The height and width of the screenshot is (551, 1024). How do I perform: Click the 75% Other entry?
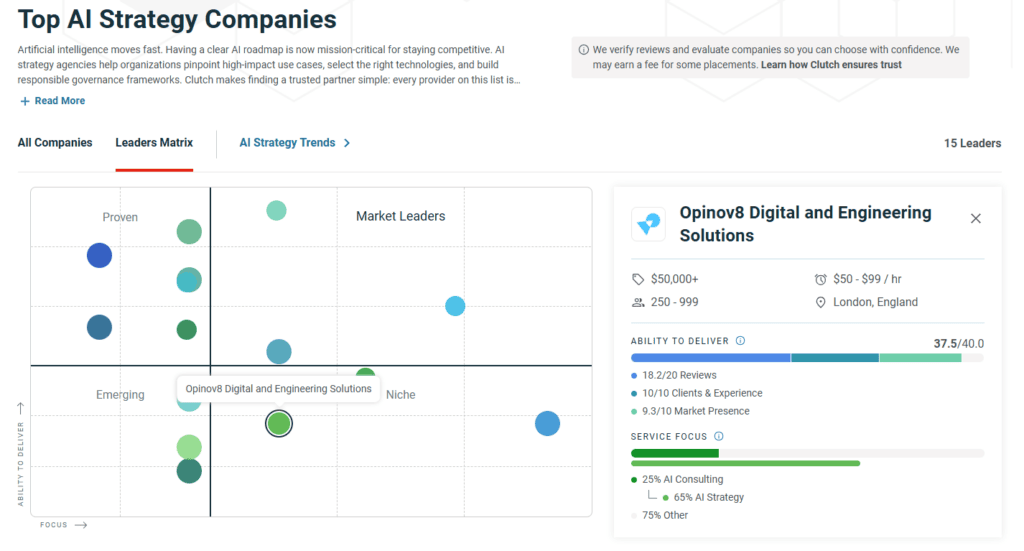pos(665,515)
